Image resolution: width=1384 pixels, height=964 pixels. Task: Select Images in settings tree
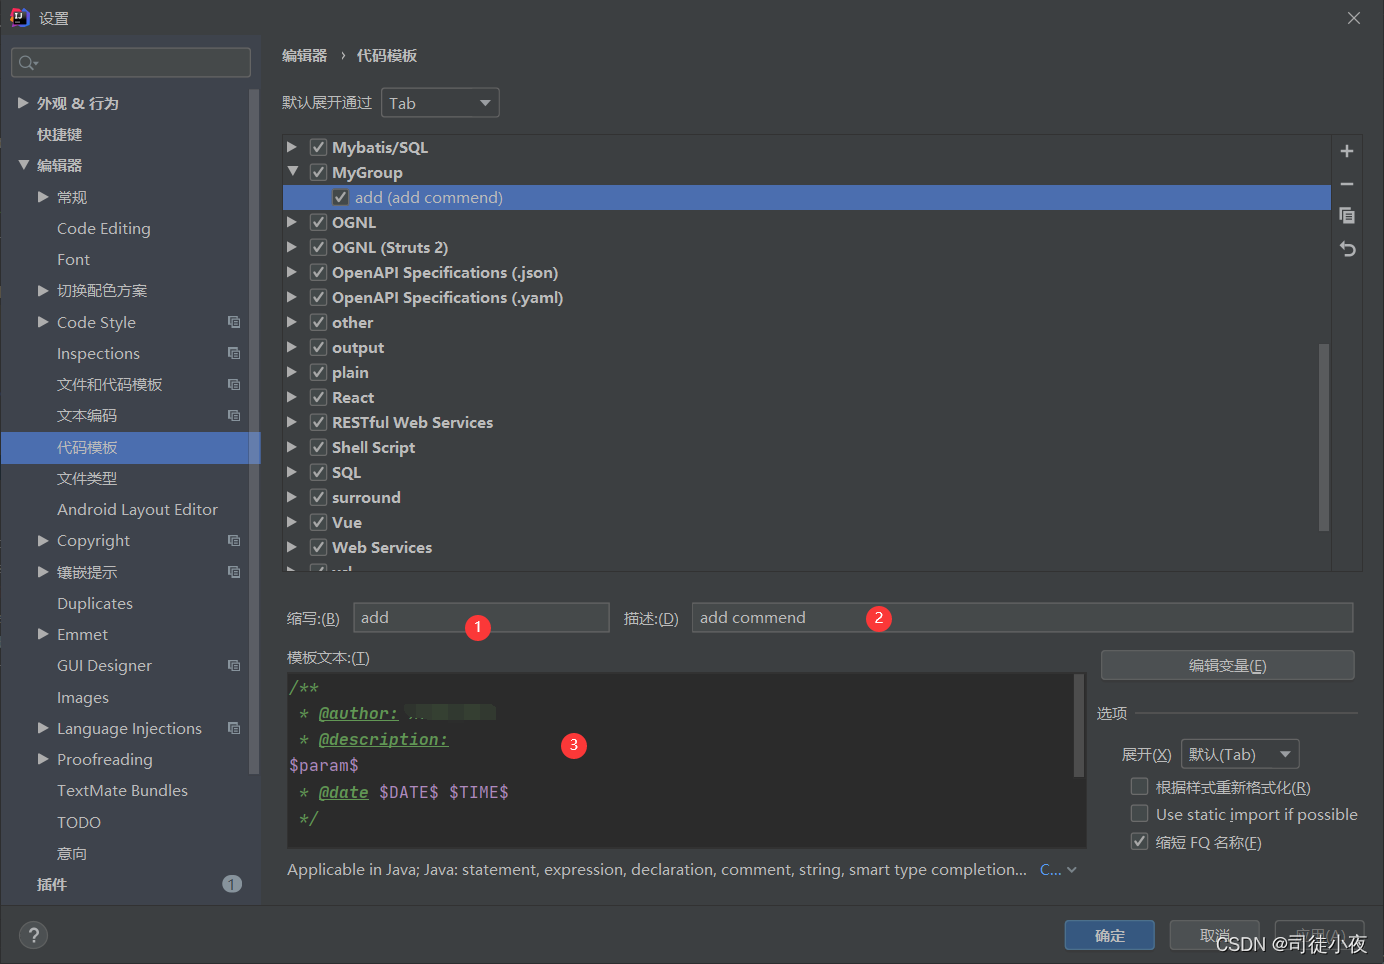click(x=83, y=697)
